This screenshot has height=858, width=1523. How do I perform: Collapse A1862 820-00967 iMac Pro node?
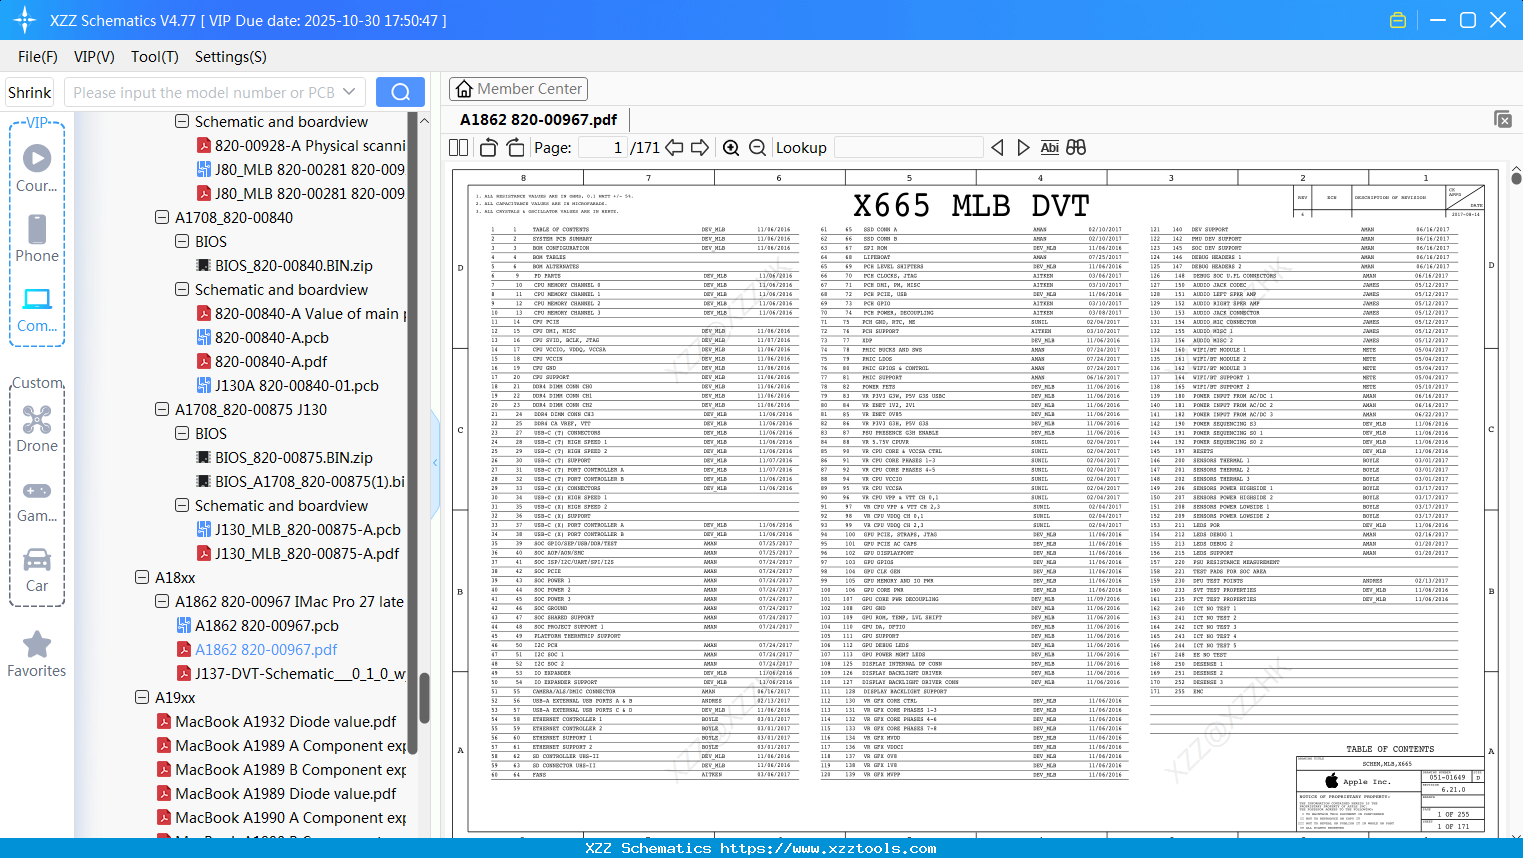(x=162, y=601)
